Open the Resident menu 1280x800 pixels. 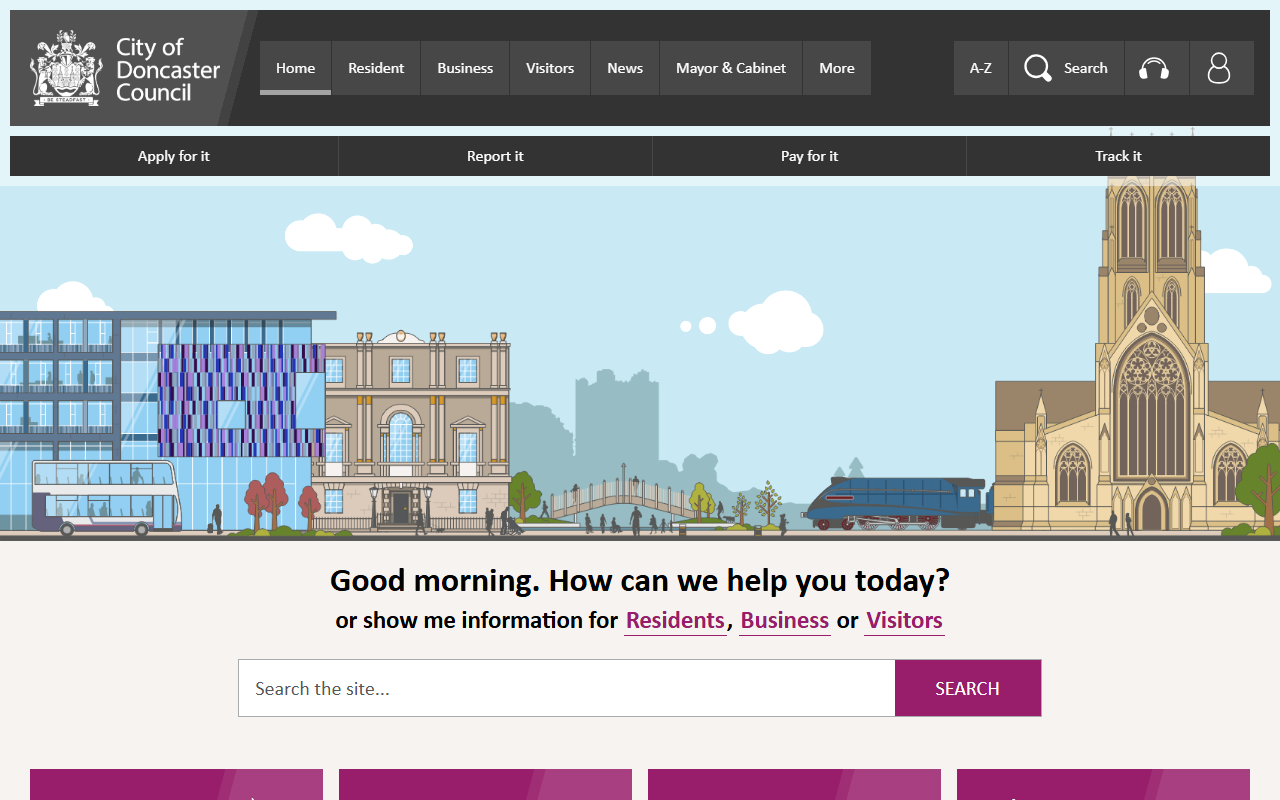pos(376,68)
